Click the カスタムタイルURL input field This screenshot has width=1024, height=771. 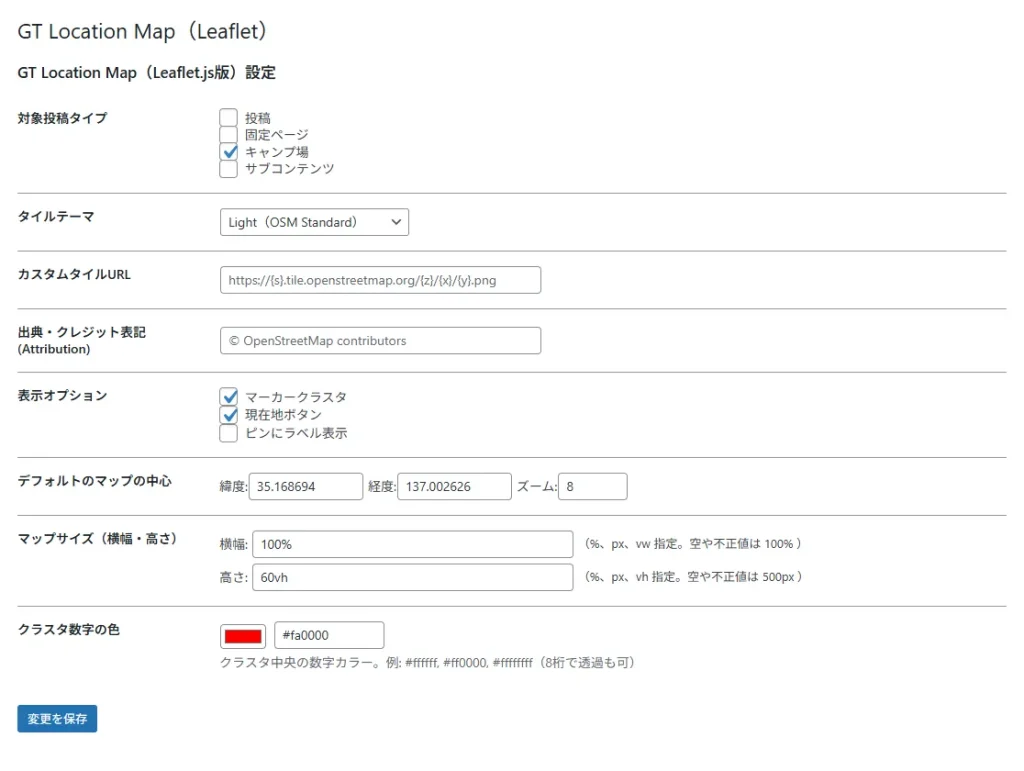pyautogui.click(x=380, y=280)
